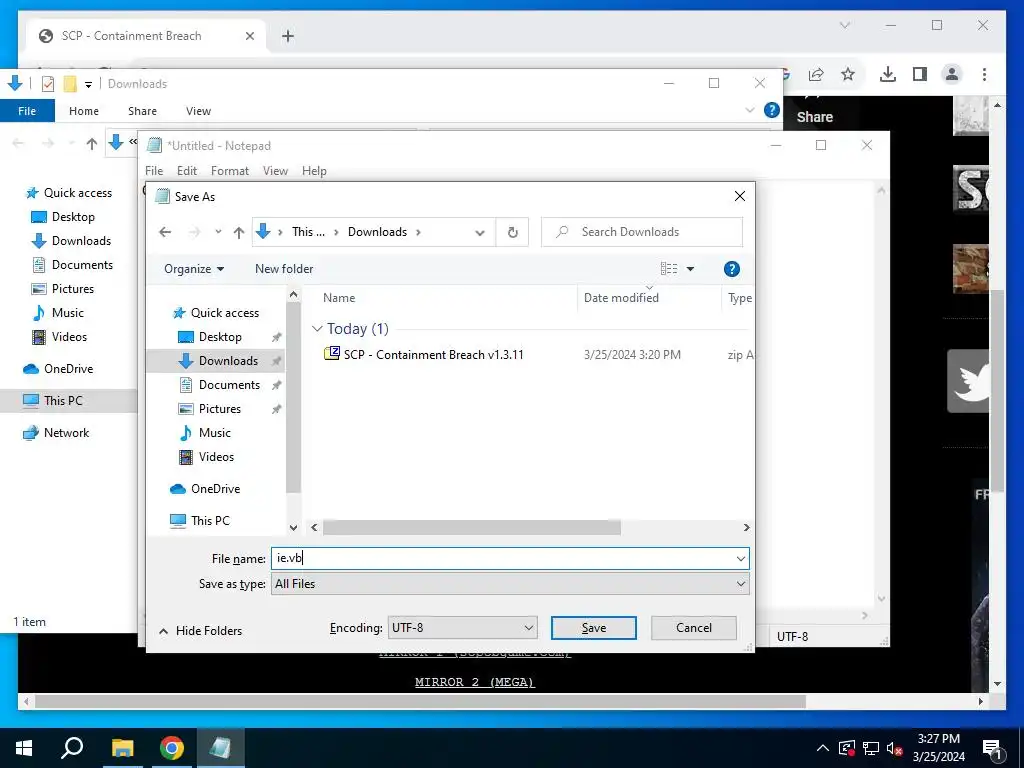The width and height of the screenshot is (1024, 768).
Task: Open notification center icon
Action: tap(993, 748)
